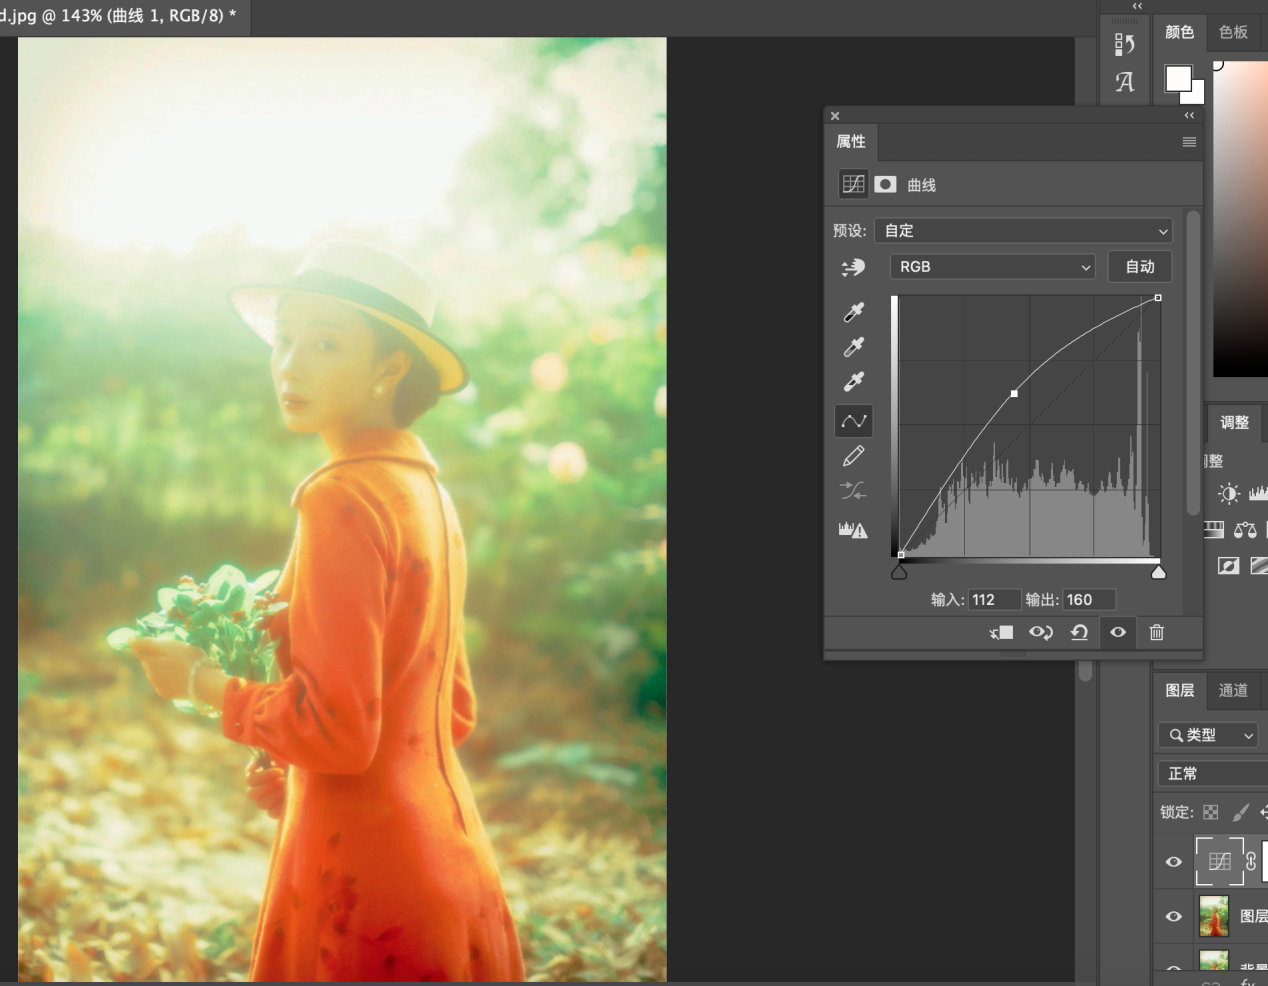This screenshot has height=986, width=1268.
Task: Select the white point eyedropper in Curves
Action: pos(853,381)
